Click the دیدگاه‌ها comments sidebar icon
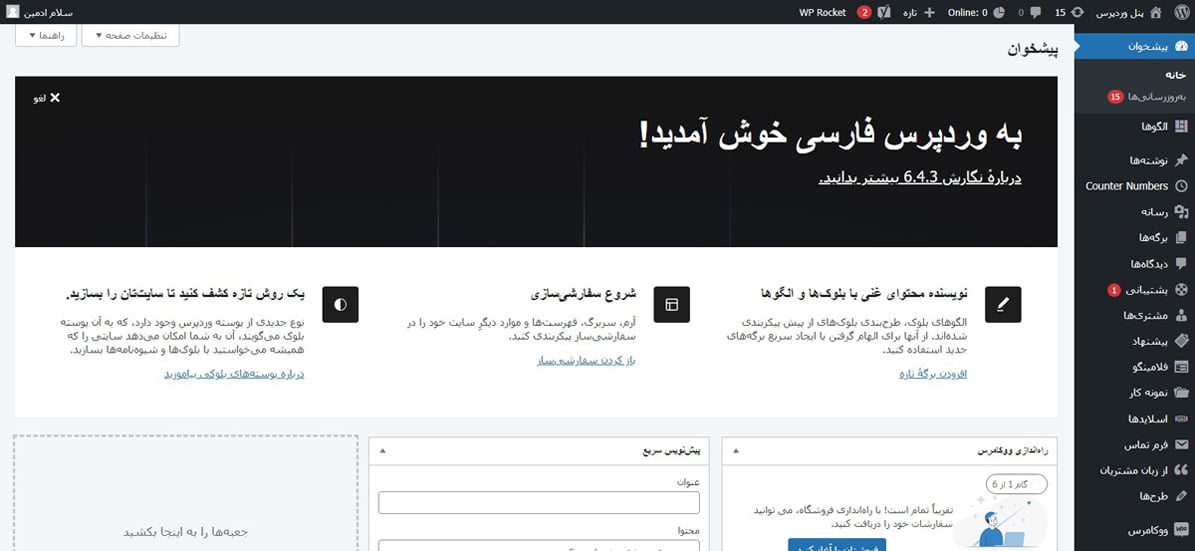This screenshot has width=1195, height=551. point(1181,264)
